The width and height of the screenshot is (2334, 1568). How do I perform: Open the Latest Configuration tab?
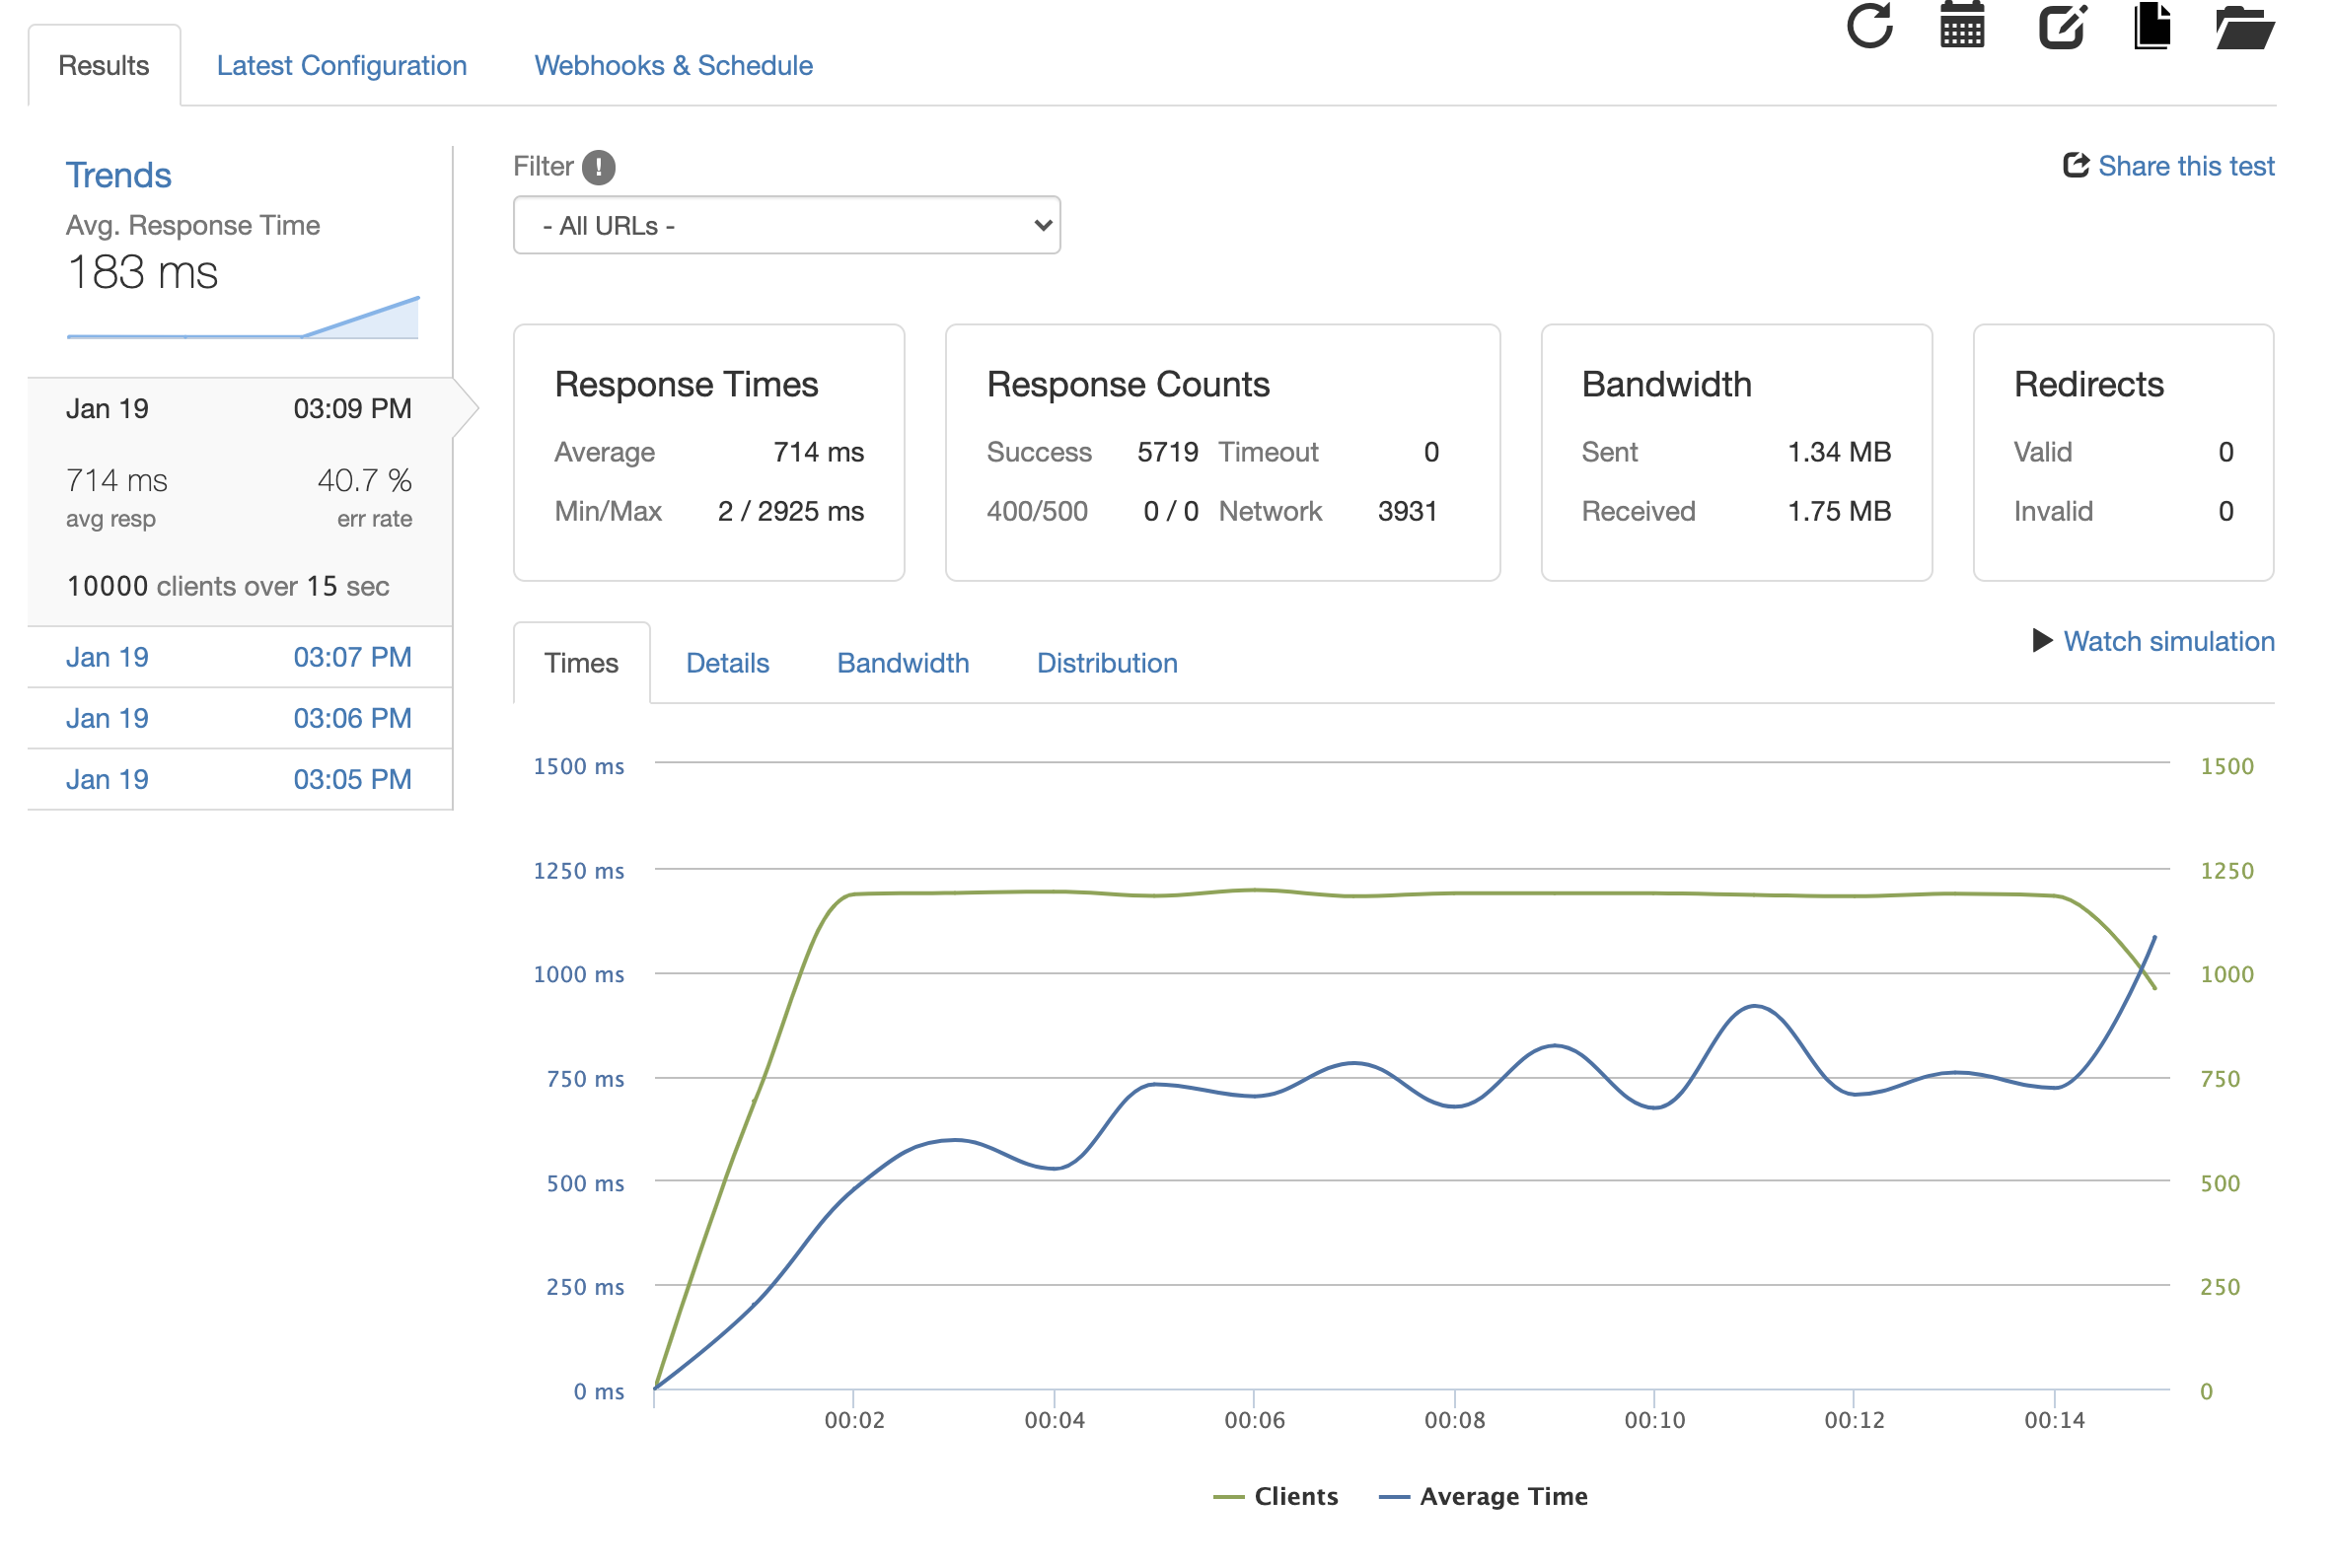click(342, 66)
